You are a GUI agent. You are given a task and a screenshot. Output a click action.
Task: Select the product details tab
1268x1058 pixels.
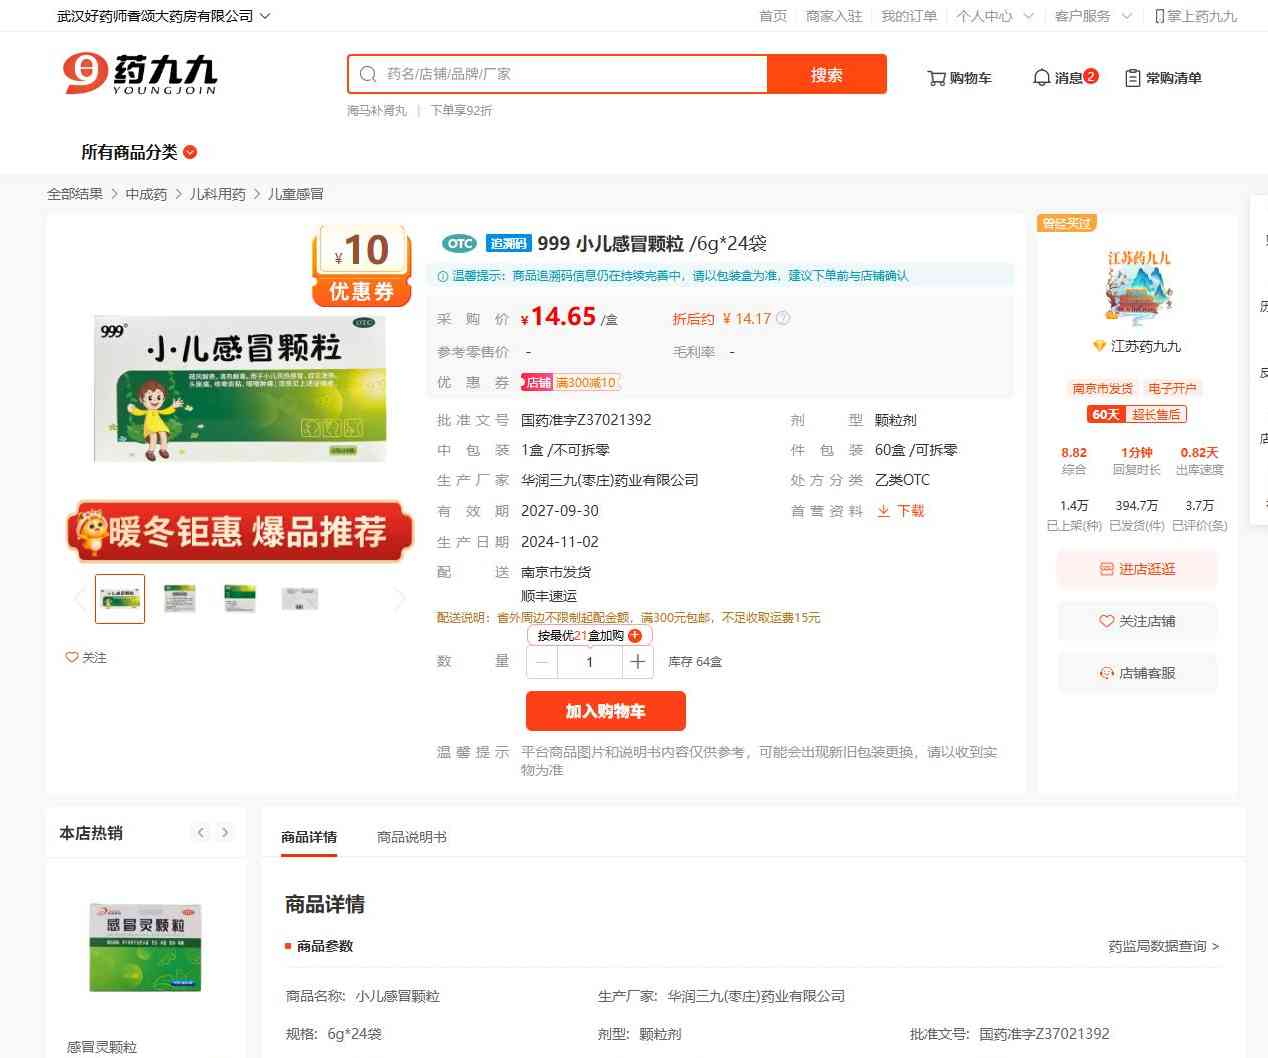[309, 837]
